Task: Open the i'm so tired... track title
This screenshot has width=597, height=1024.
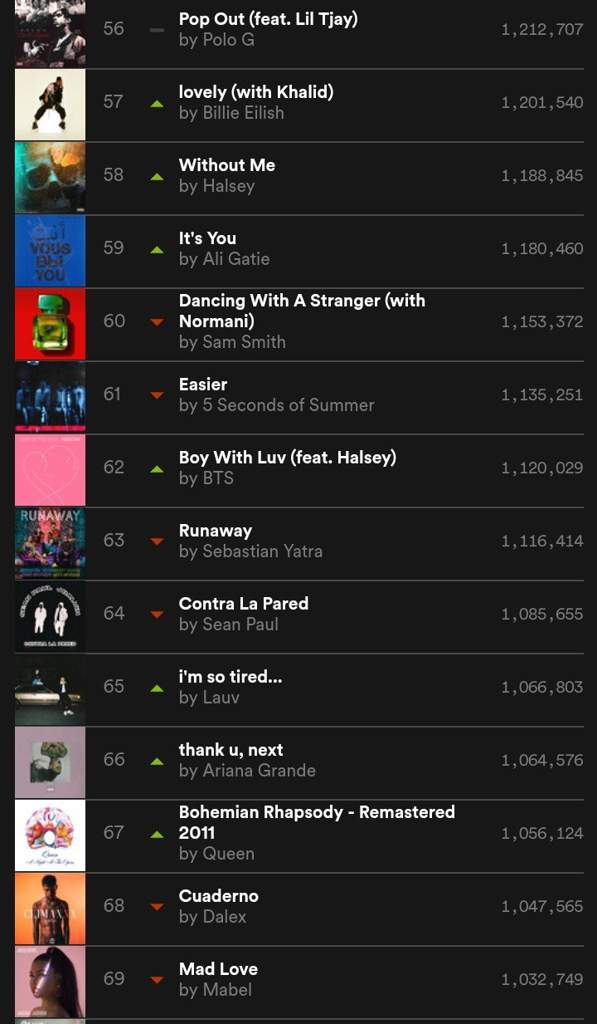Action: point(231,677)
